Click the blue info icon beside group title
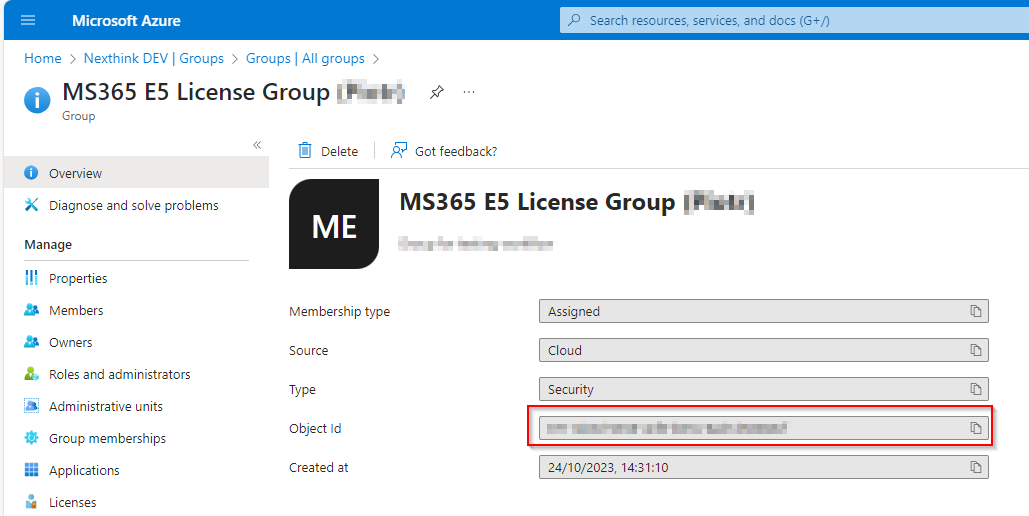The image size is (1029, 516). 37,100
